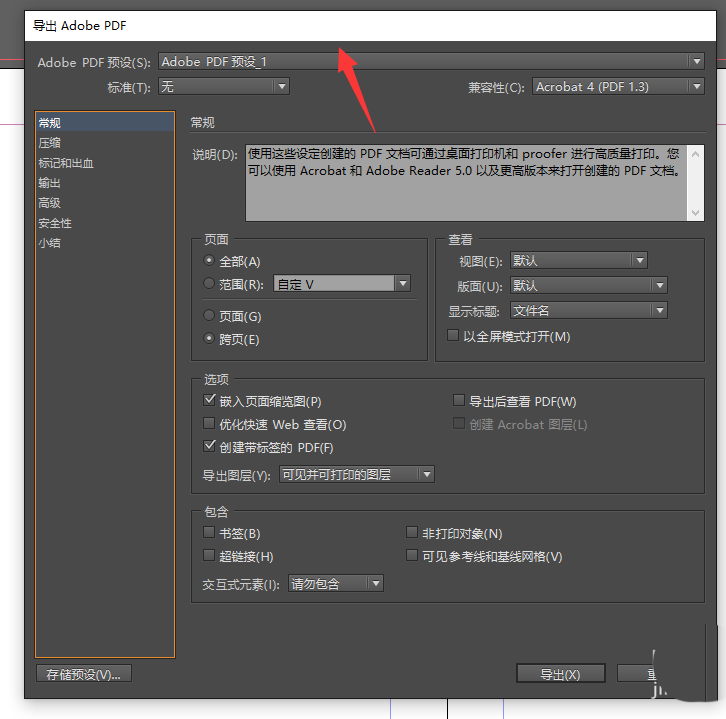Open the 版面(U) dropdown
Screen dimensions: 726x719
point(588,285)
